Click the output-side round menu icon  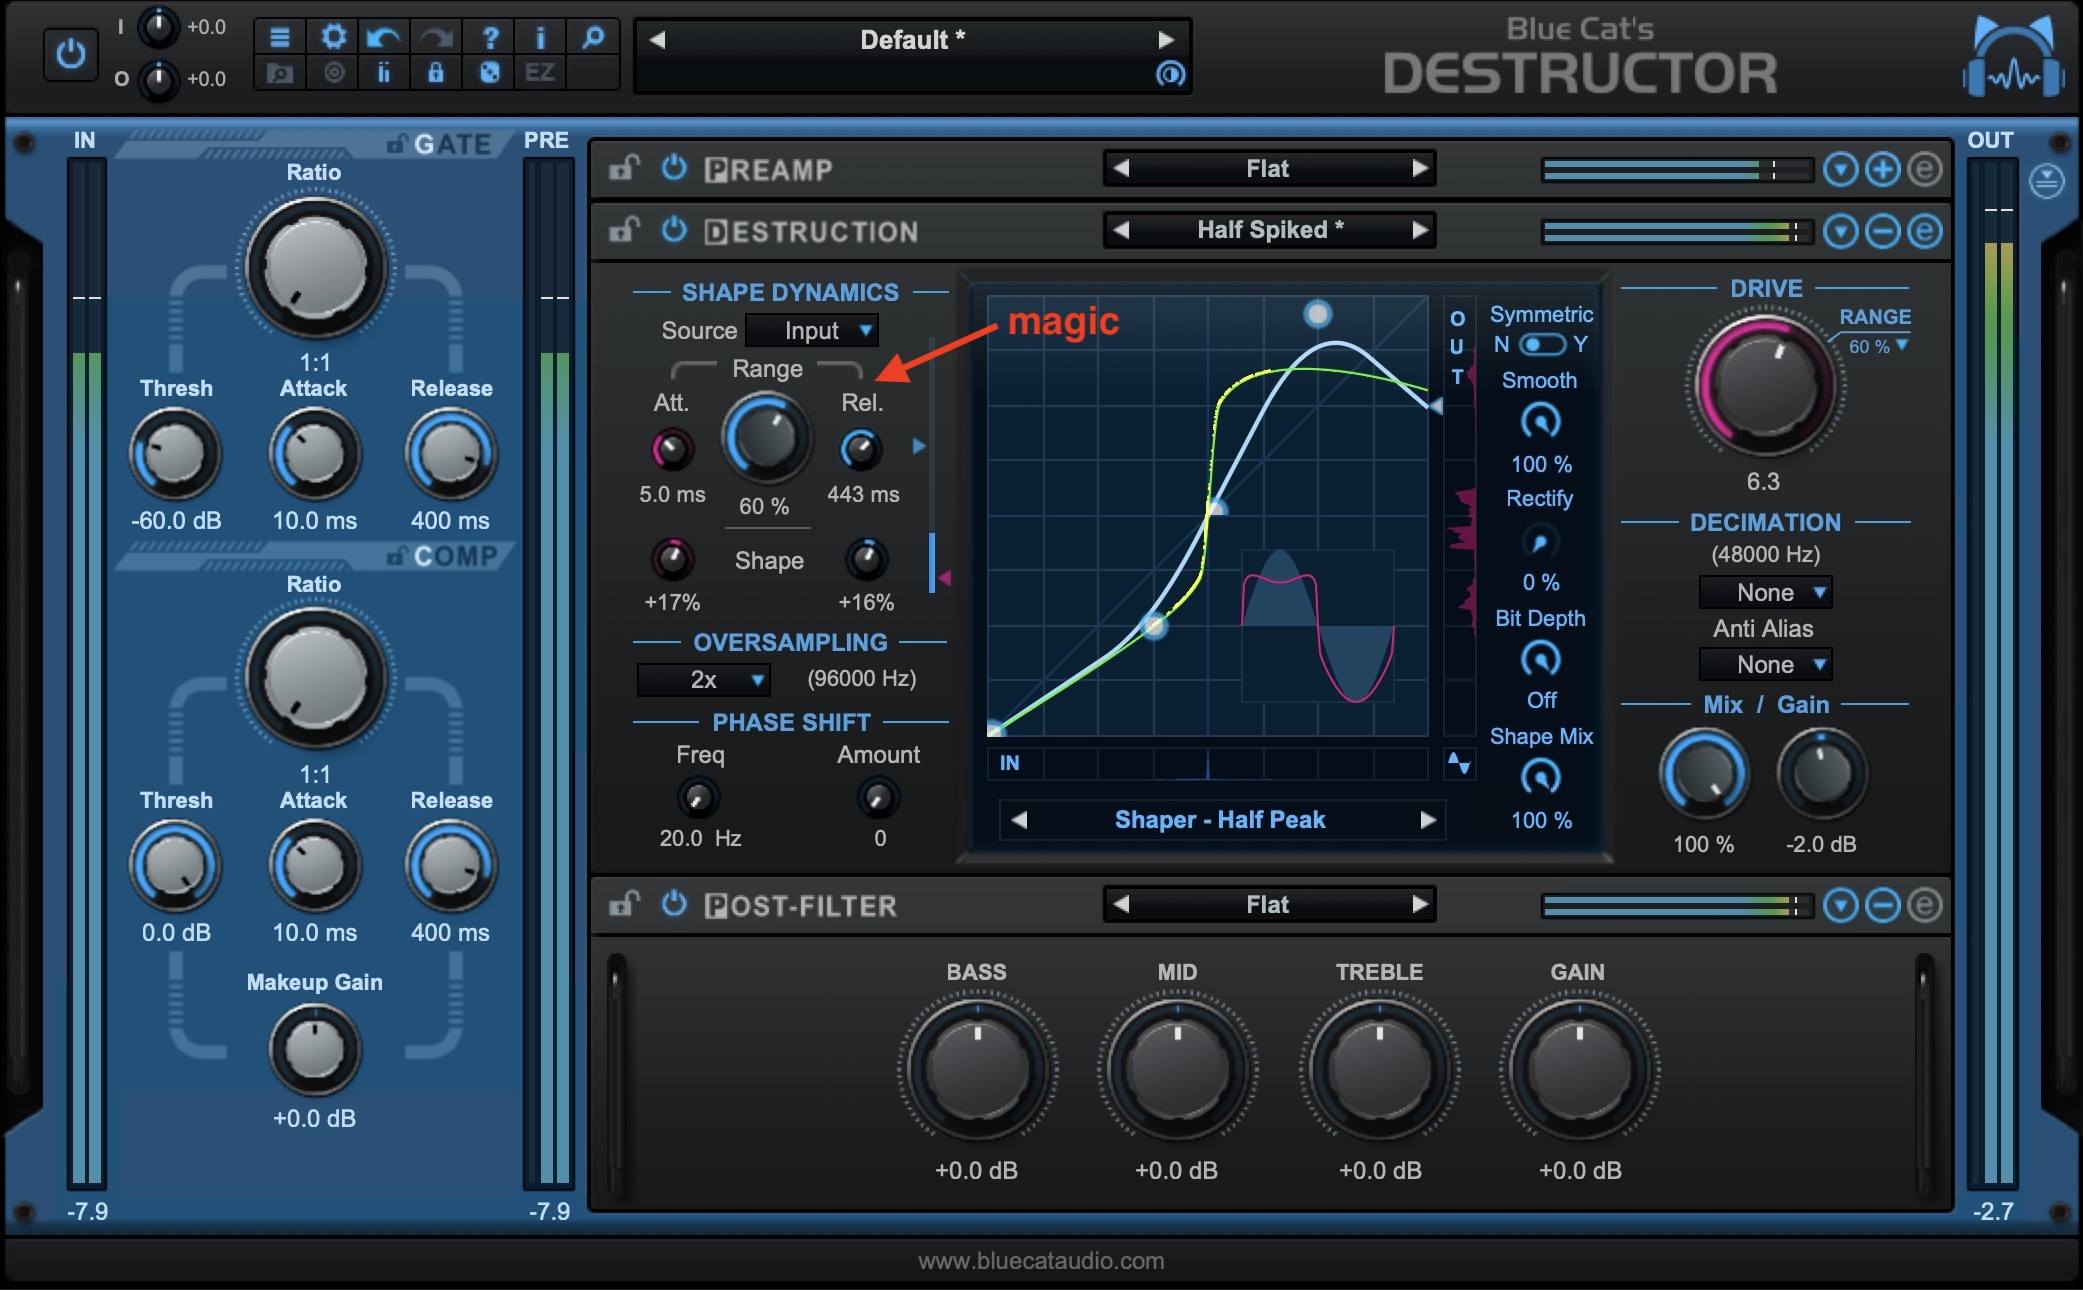pyautogui.click(x=2046, y=181)
